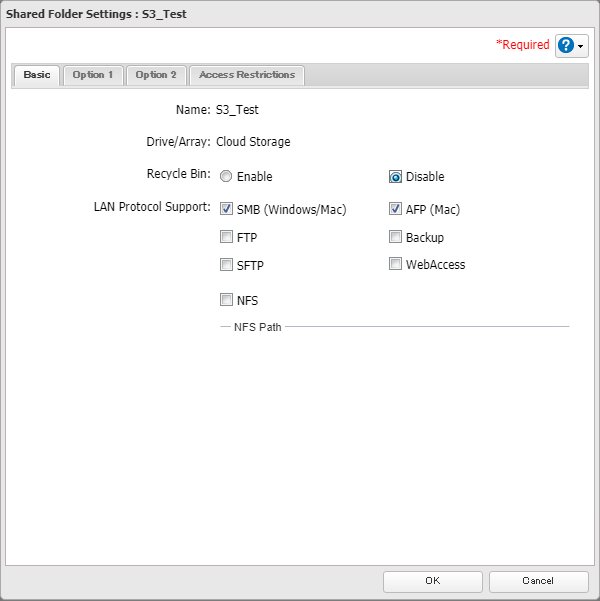This screenshot has width=600, height=601.
Task: Click the blue help question mark icon
Action: click(x=567, y=46)
